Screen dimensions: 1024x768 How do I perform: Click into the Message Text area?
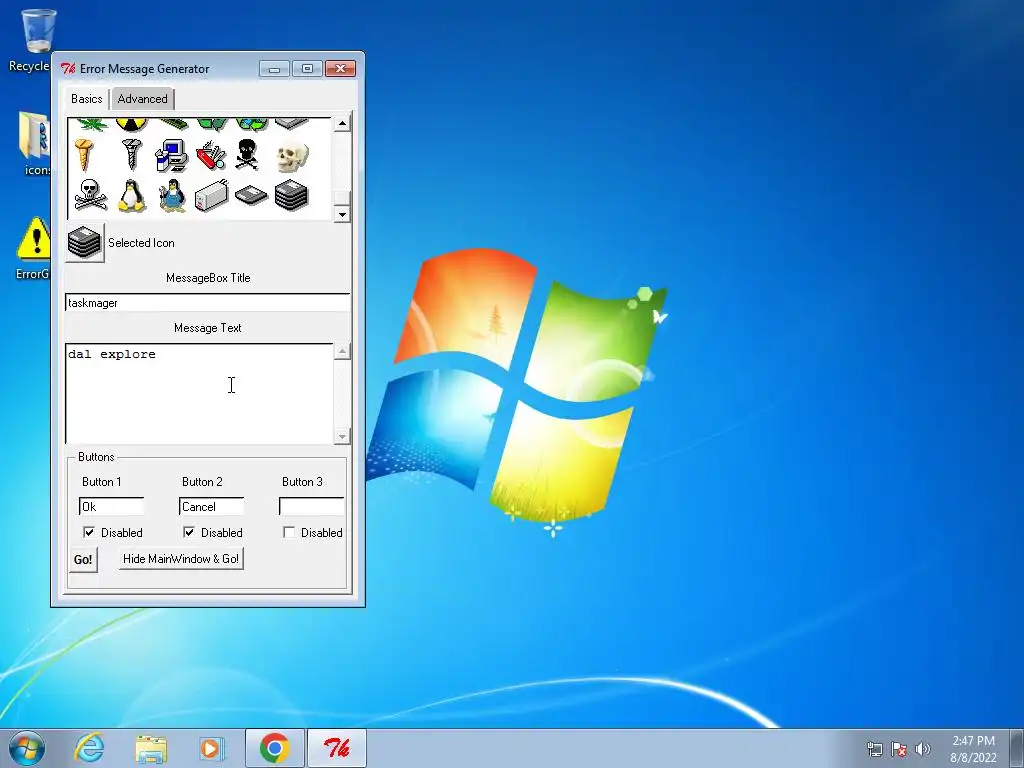click(199, 394)
